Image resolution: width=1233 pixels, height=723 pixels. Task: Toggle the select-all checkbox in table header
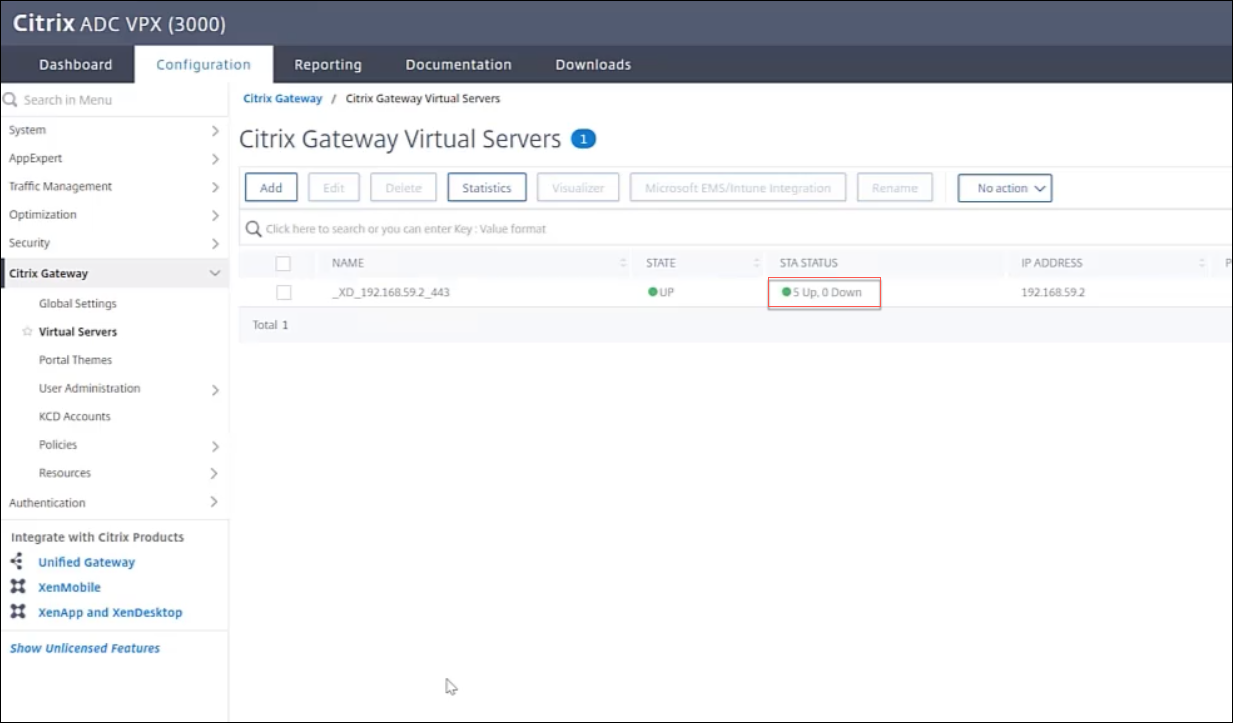pyautogui.click(x=283, y=264)
